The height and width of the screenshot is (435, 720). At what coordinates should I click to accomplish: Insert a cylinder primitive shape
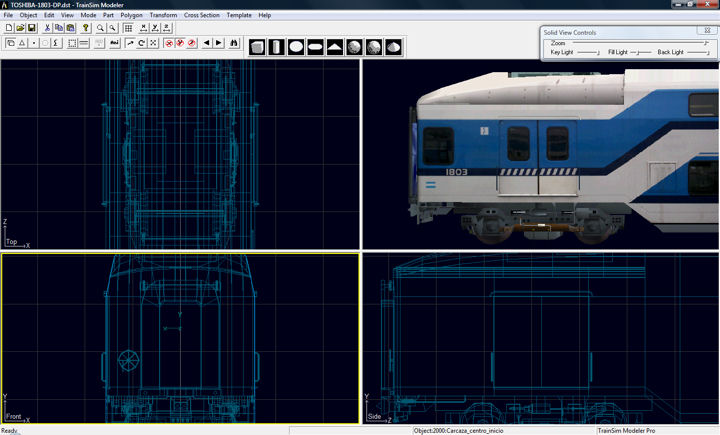[x=276, y=47]
